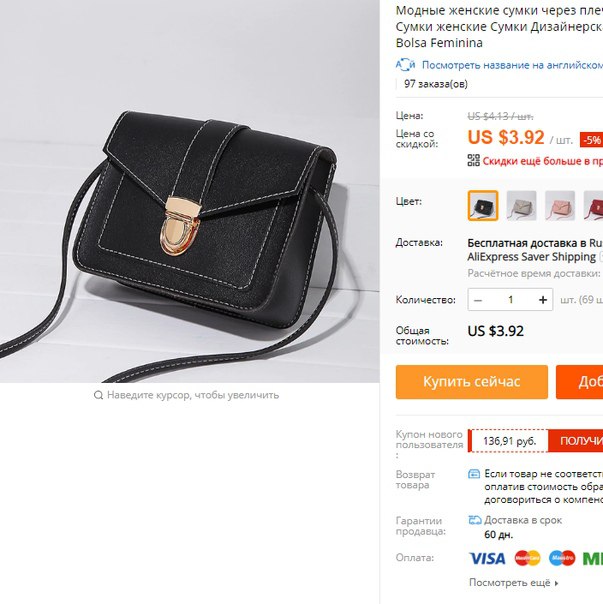
Task: Click the VISA payment logo
Action: pos(487,558)
